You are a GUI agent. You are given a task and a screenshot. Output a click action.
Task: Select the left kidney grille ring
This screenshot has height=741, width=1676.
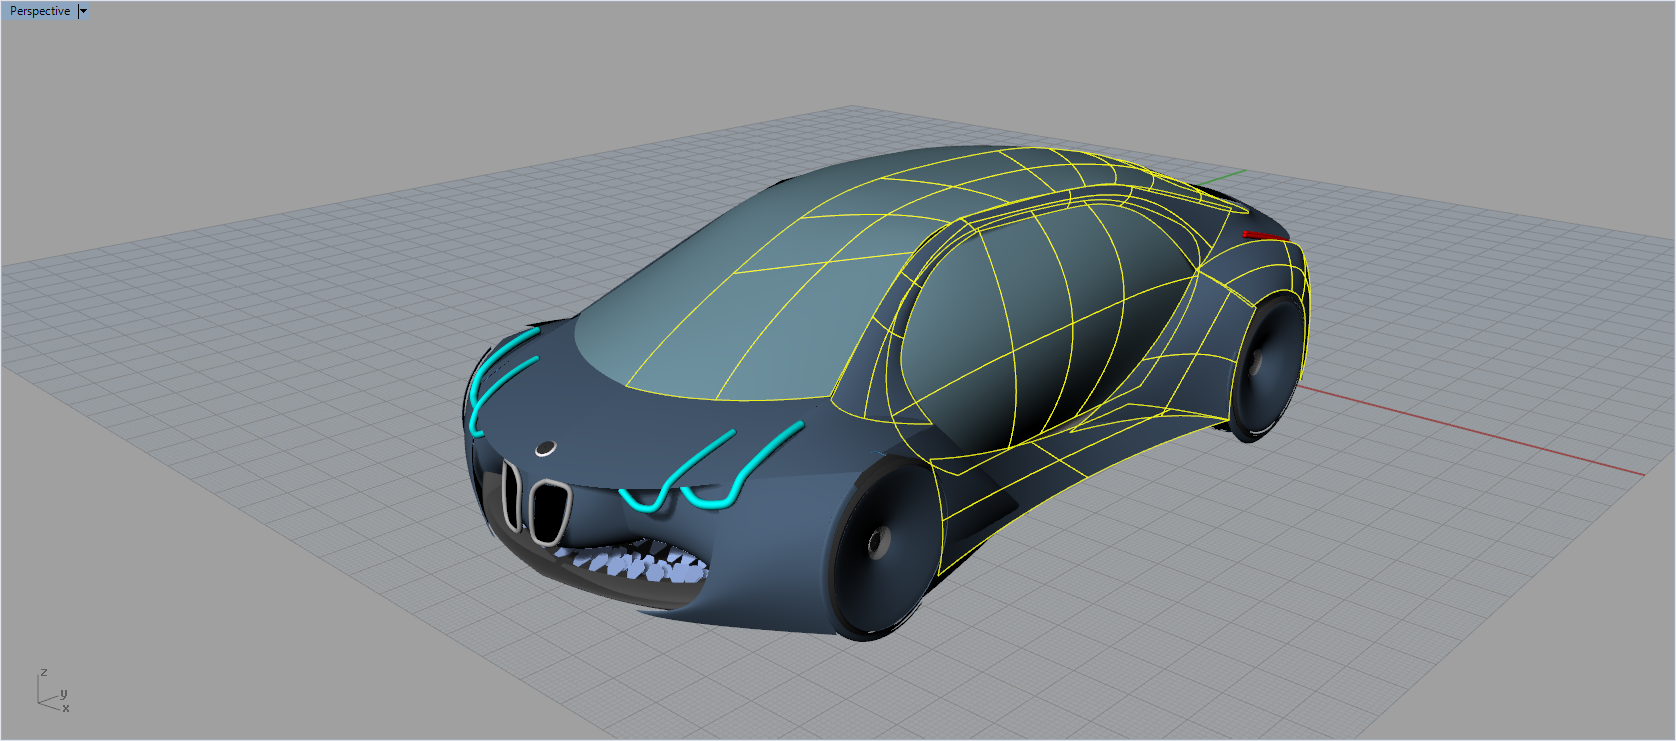click(x=512, y=495)
